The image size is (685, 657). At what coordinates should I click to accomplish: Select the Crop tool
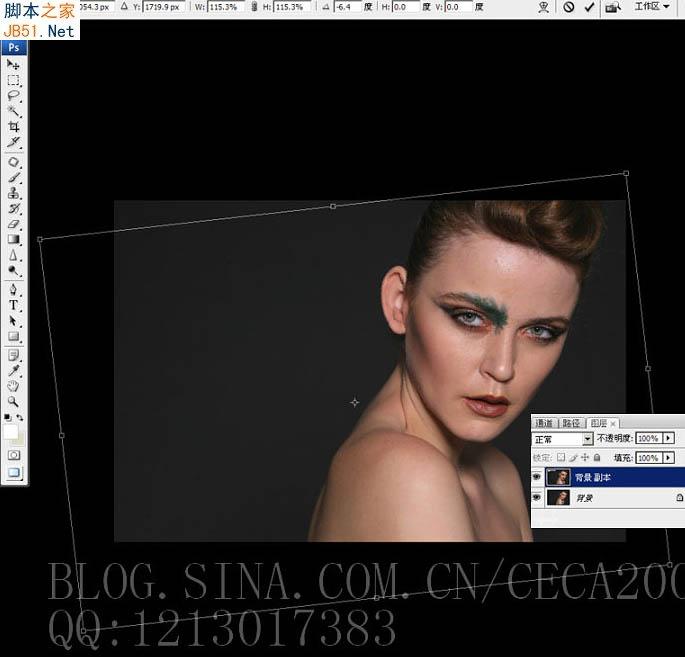pos(13,127)
